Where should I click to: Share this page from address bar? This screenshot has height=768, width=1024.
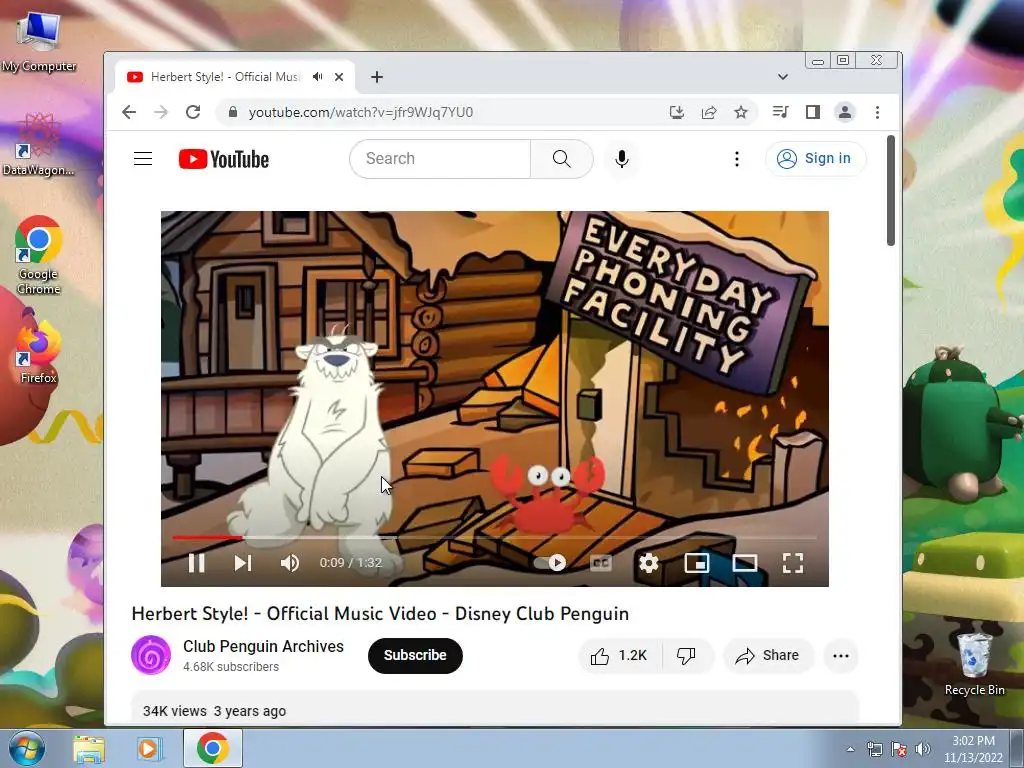point(709,112)
